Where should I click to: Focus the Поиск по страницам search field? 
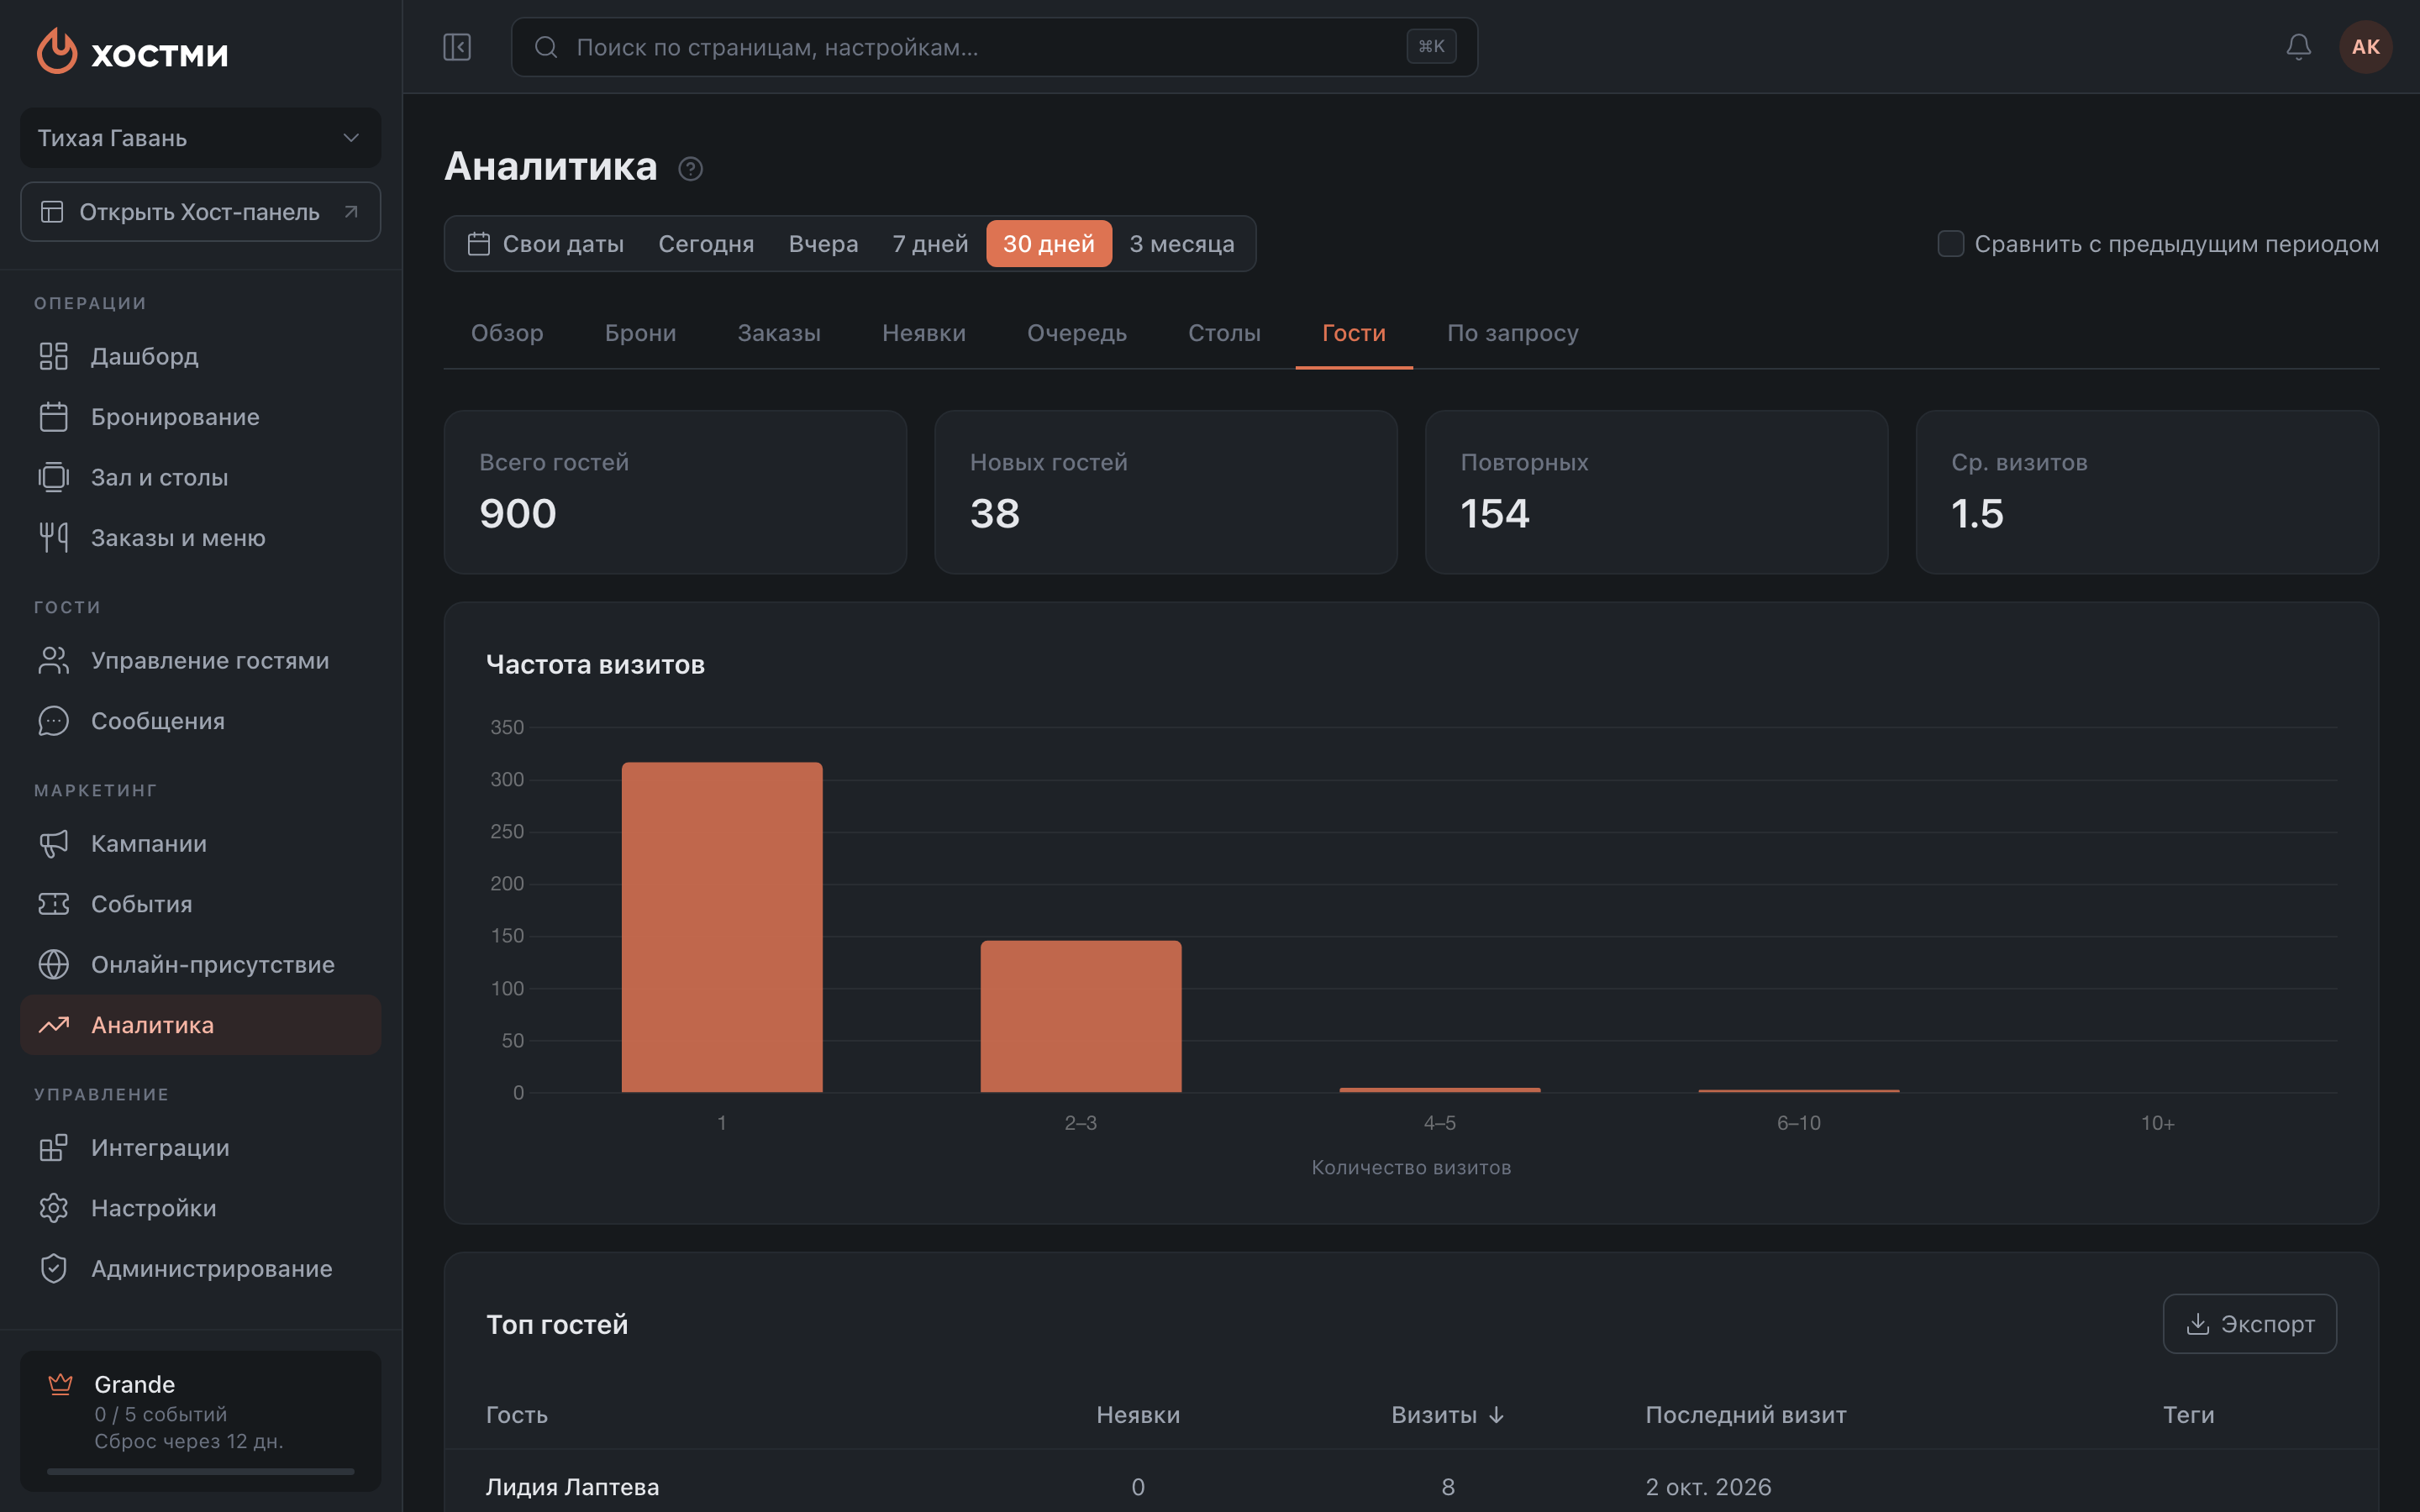pos(994,47)
